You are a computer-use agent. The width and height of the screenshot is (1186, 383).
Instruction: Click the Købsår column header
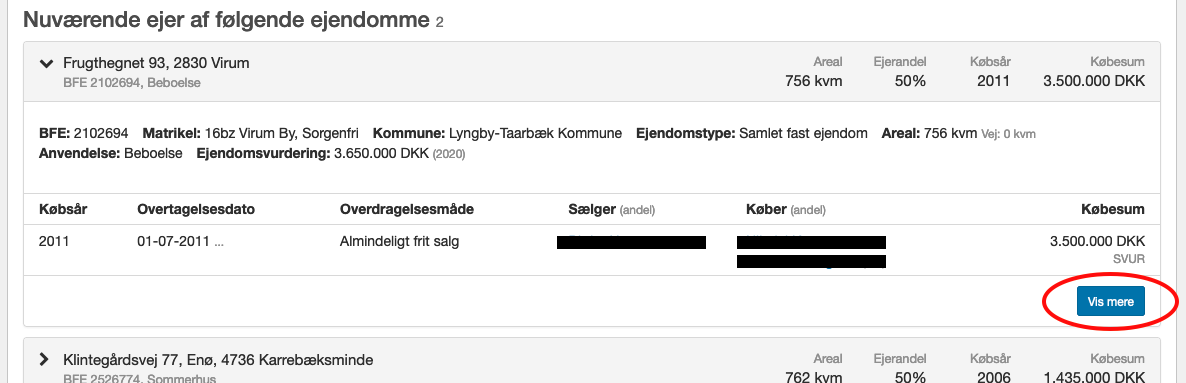coord(63,209)
